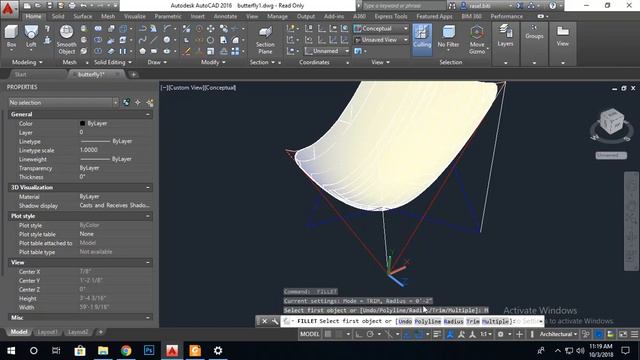Choose the Undo option in command line
Image resolution: width=640 pixels, height=360 pixels.
pos(405,321)
